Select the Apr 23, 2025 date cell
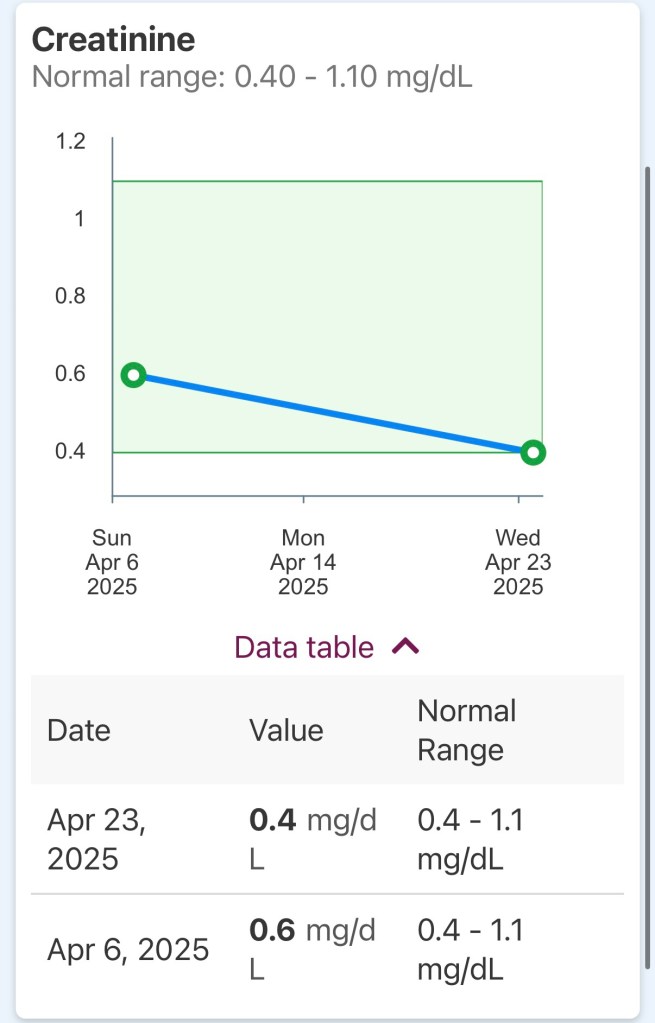Image resolution: width=655 pixels, height=1023 pixels. point(97,840)
